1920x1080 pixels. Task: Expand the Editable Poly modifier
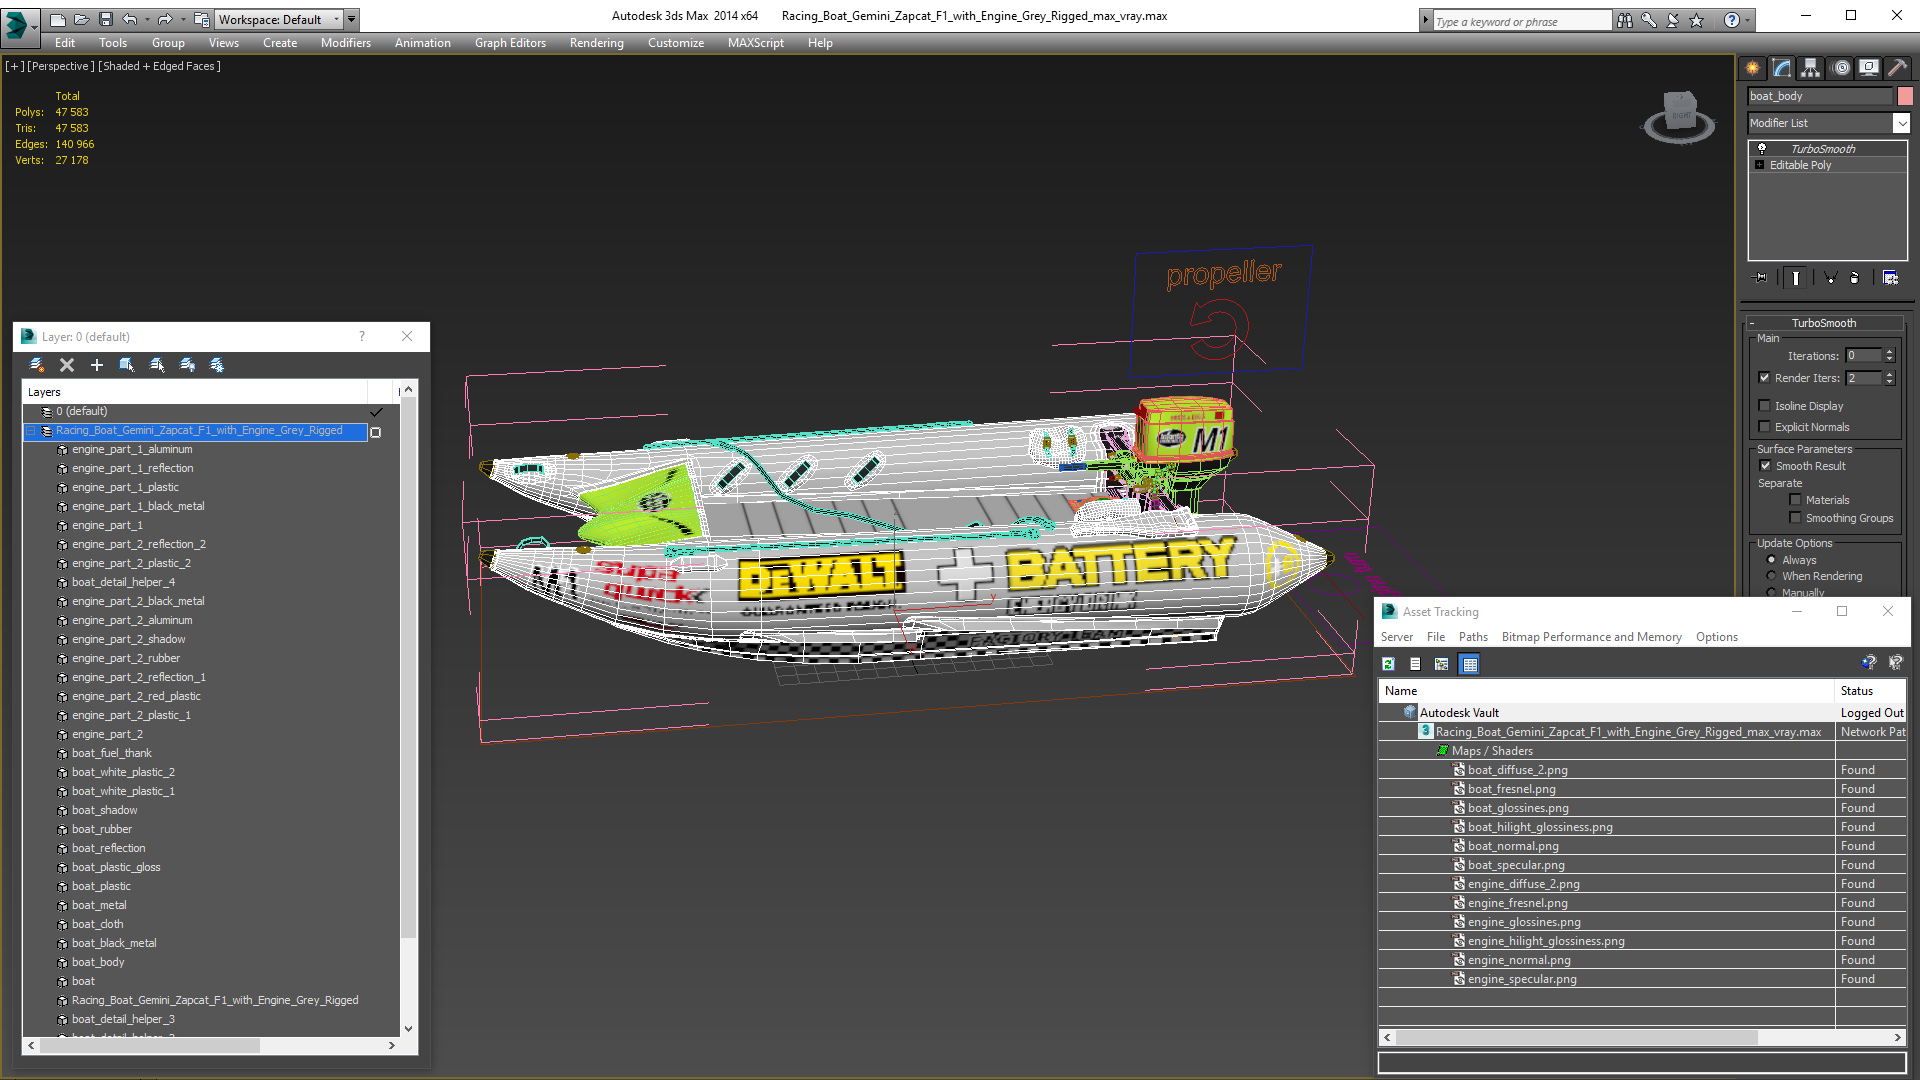[1759, 165]
